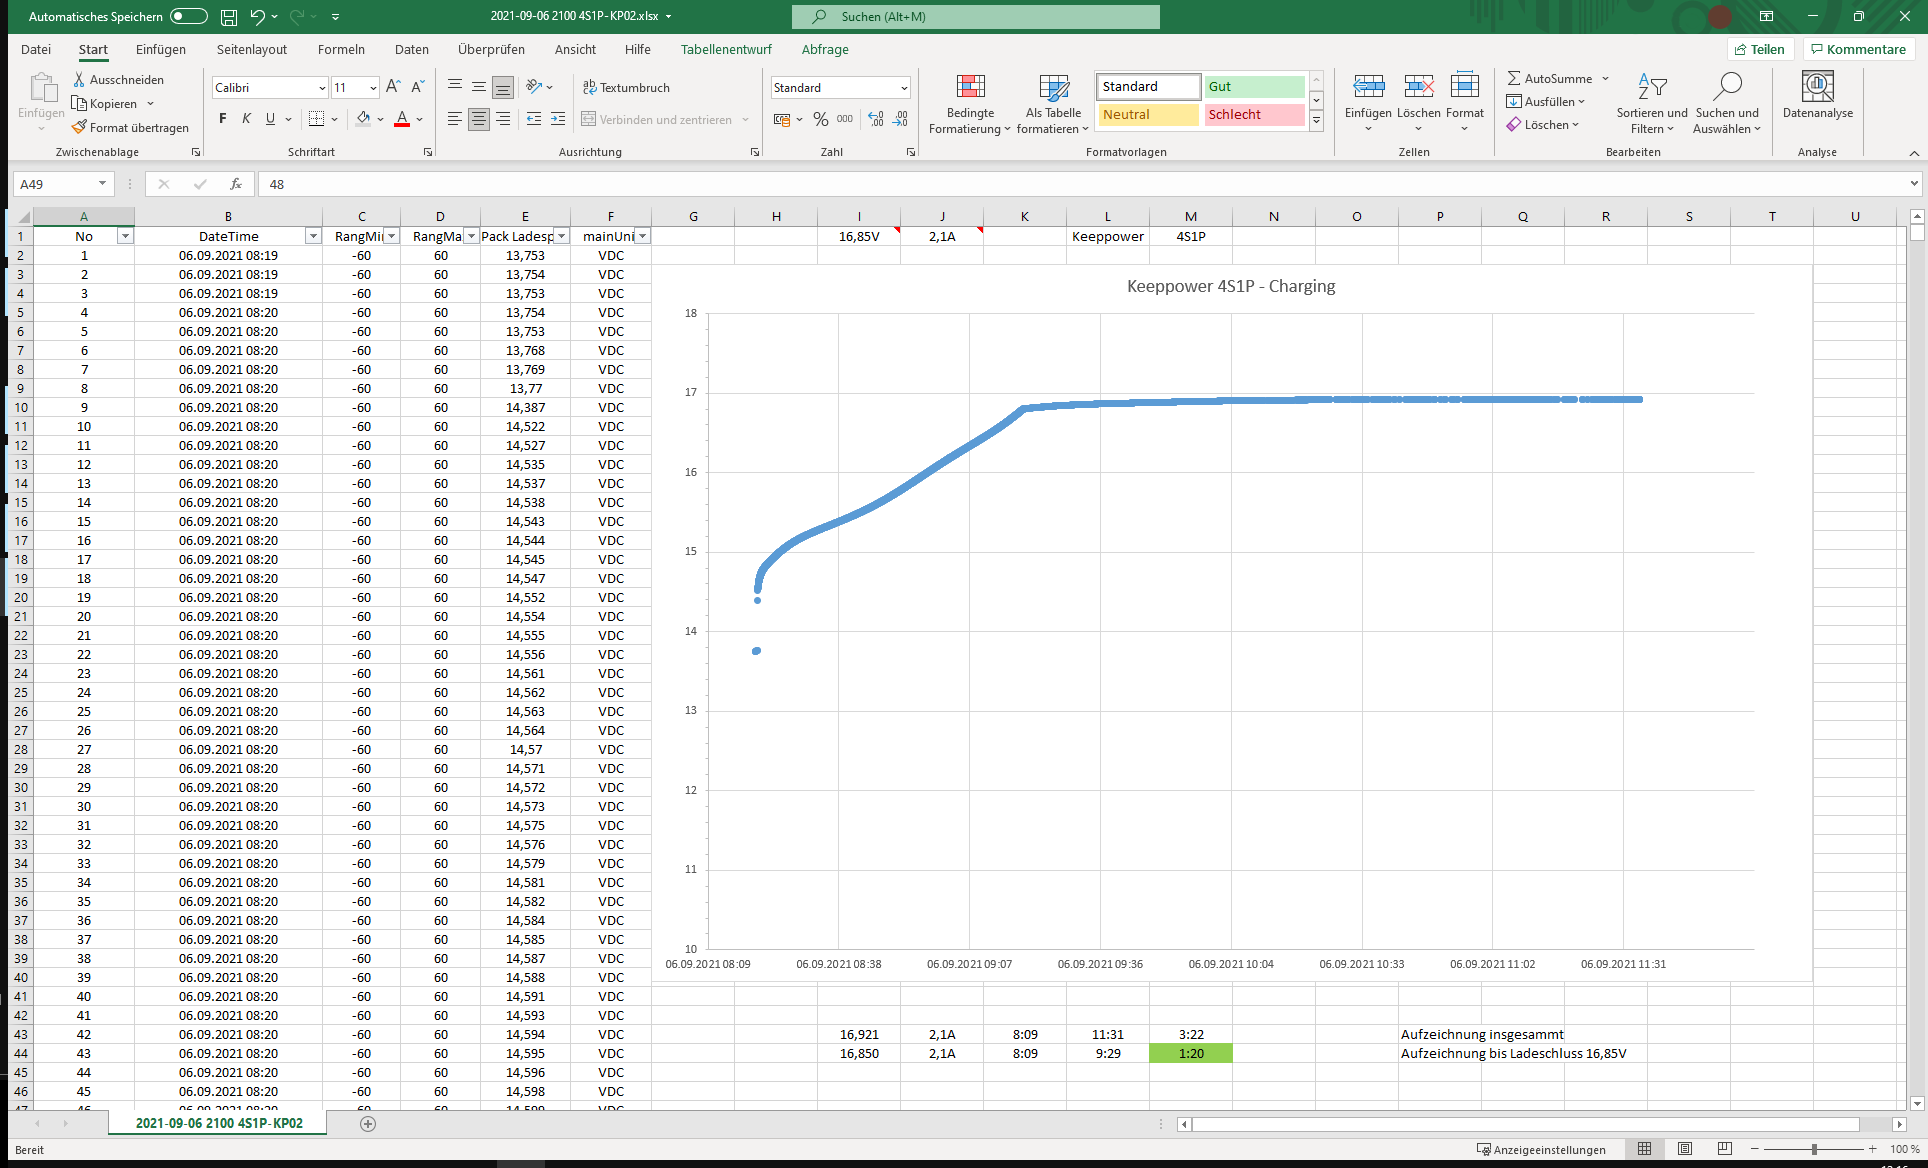The width and height of the screenshot is (1928, 1168).
Task: Click the Ausschneiden scissors icon
Action: [79, 80]
